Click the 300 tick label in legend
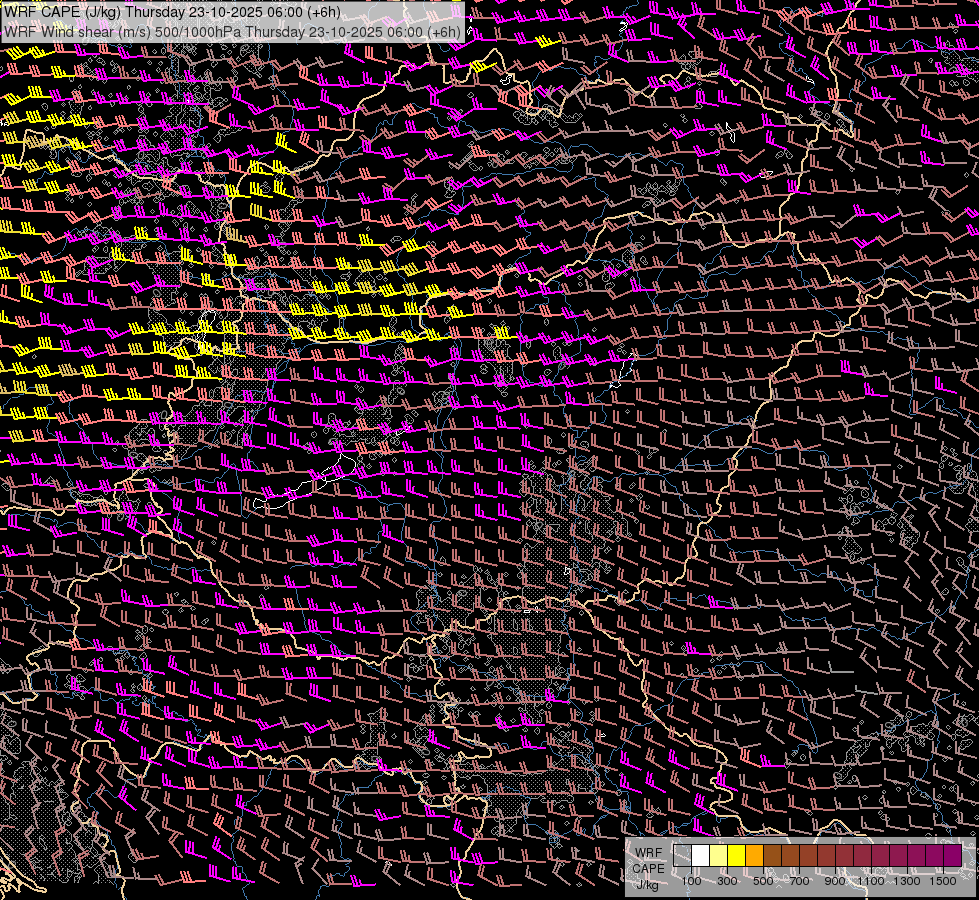 [727, 881]
